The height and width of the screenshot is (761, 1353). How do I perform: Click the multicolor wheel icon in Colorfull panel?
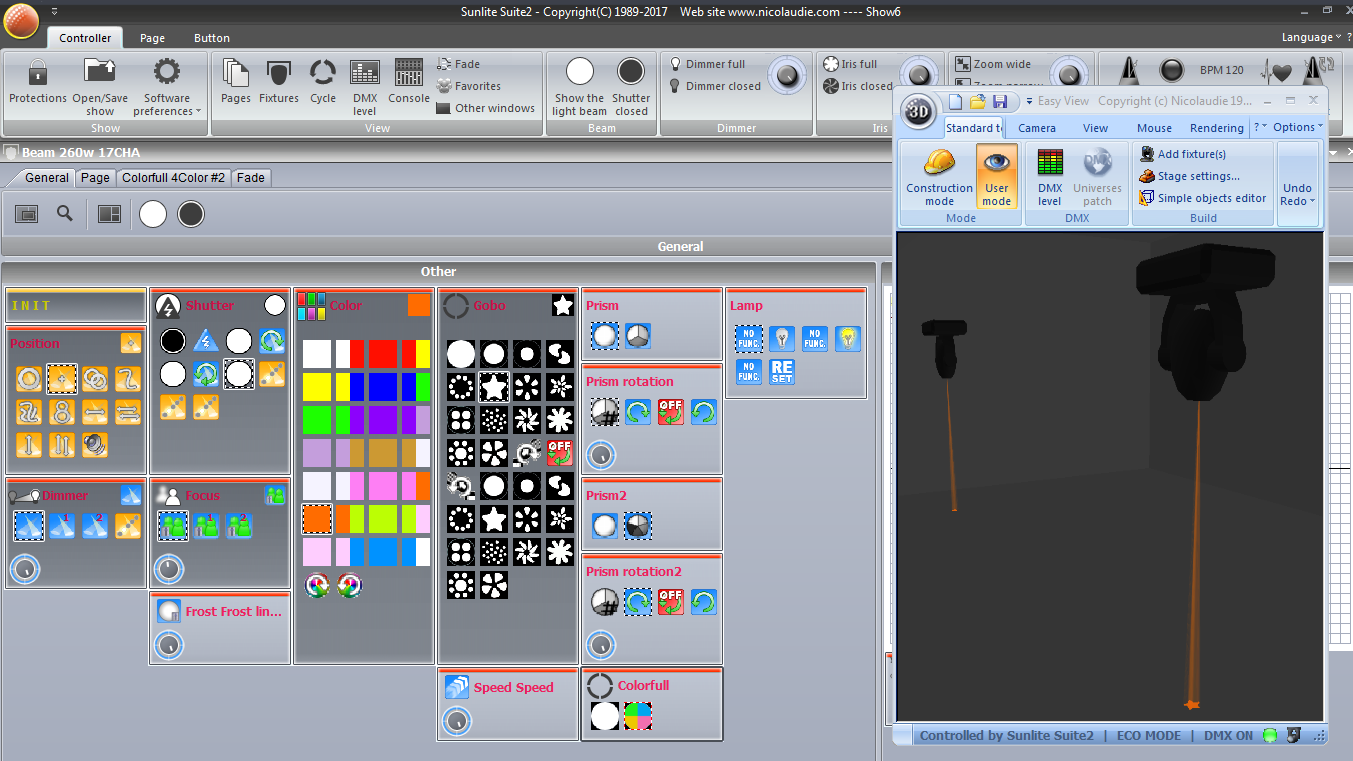638,716
